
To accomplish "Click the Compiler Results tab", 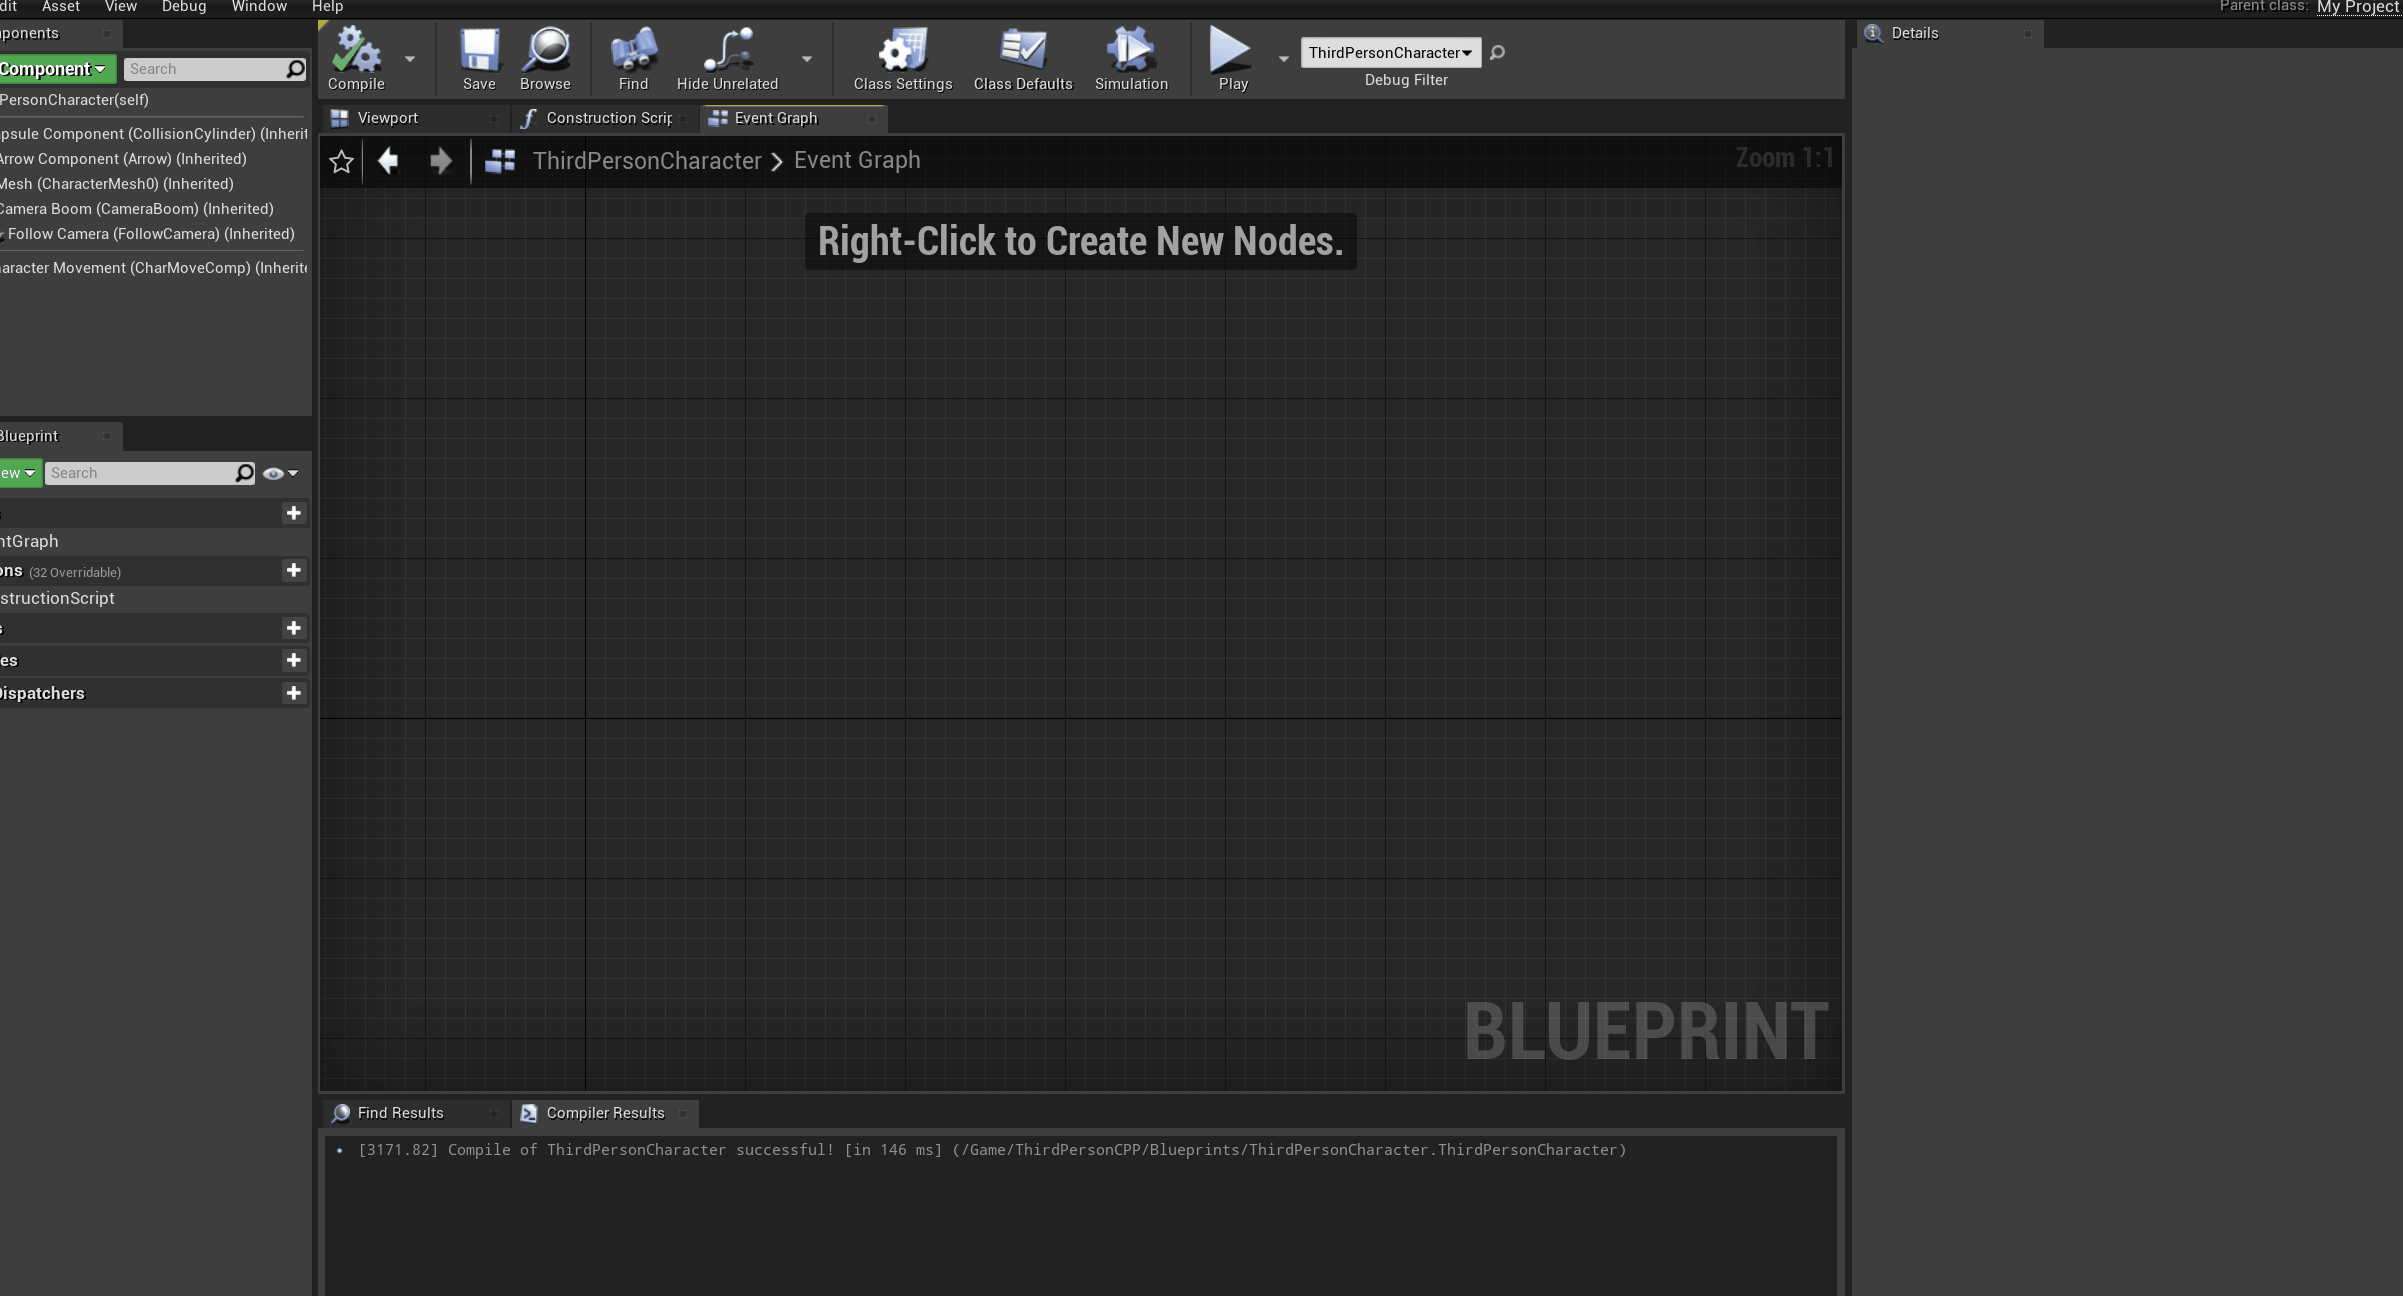I will (x=603, y=1112).
